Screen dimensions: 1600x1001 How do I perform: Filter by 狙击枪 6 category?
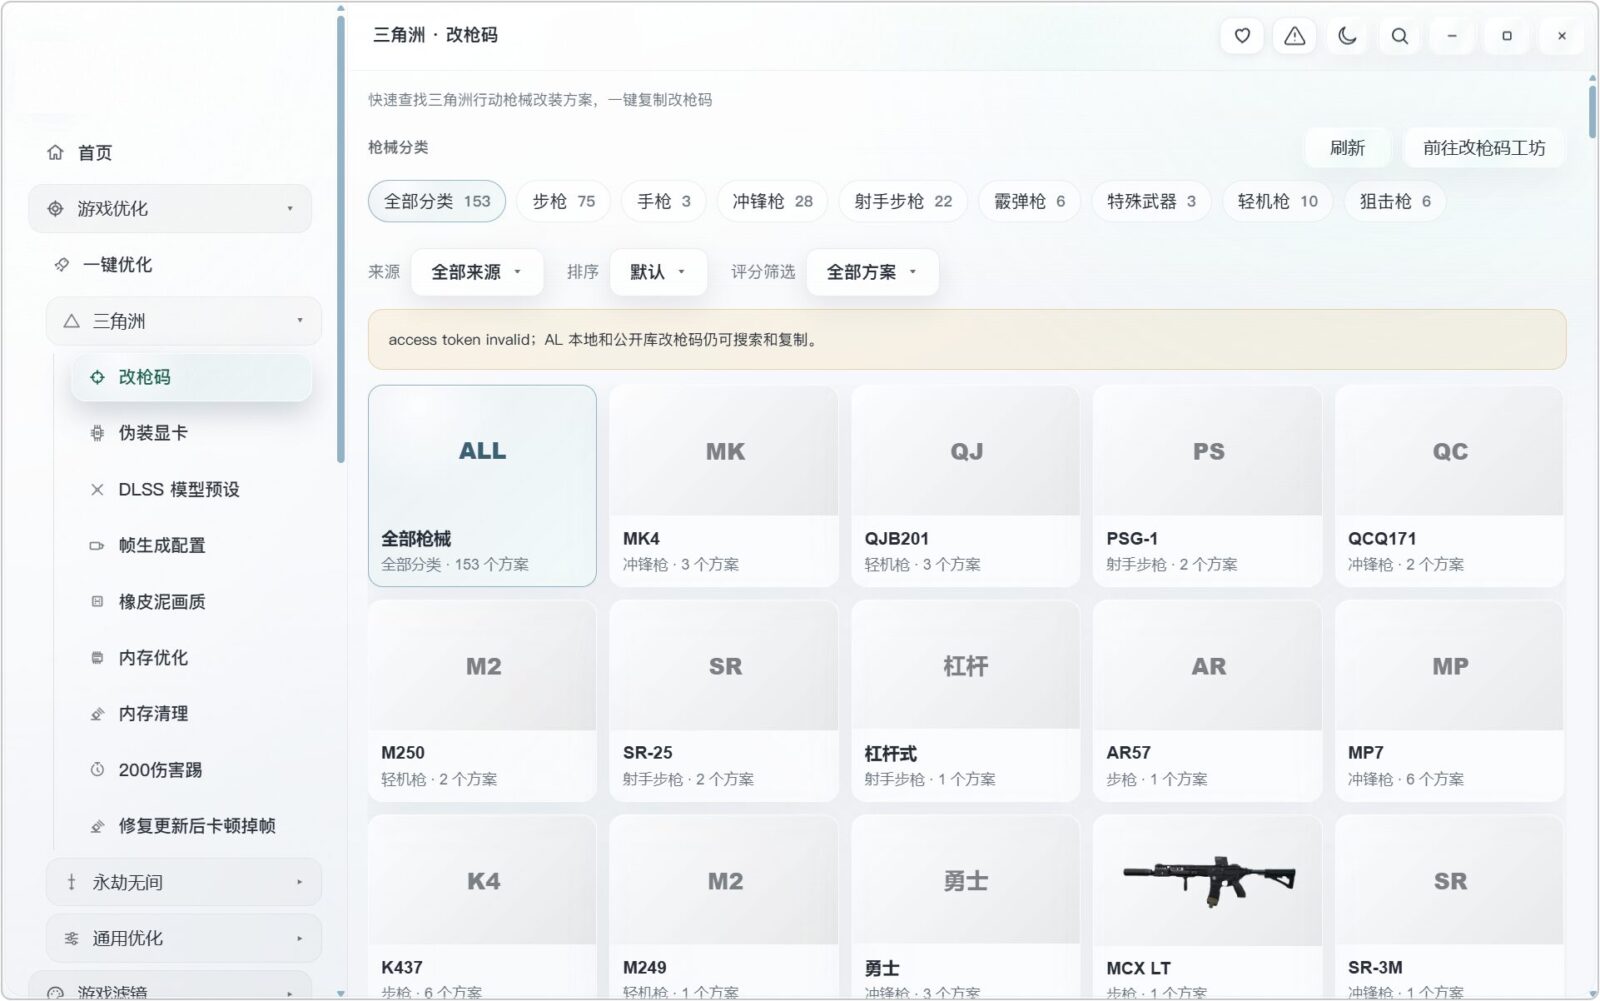[x=1395, y=201]
